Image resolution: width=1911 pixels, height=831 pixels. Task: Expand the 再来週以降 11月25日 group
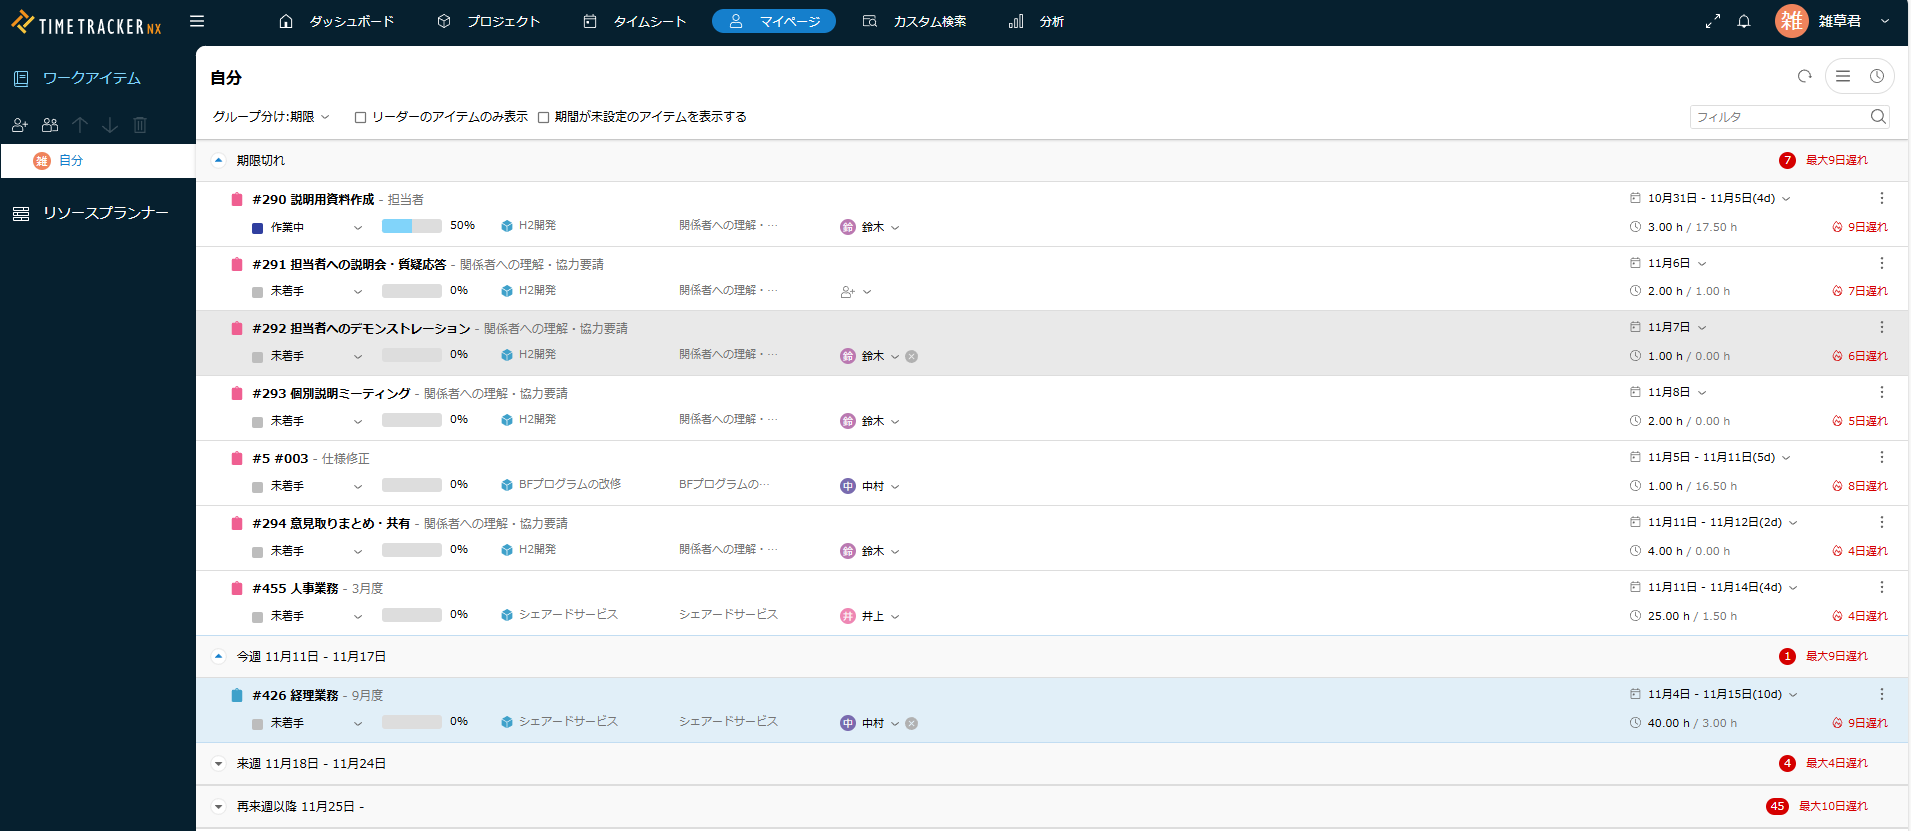click(x=218, y=807)
